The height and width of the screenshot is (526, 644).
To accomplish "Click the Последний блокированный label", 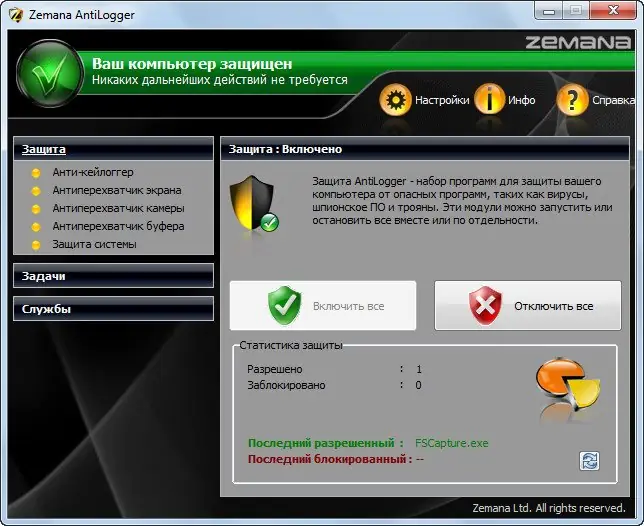I will (x=330, y=459).
